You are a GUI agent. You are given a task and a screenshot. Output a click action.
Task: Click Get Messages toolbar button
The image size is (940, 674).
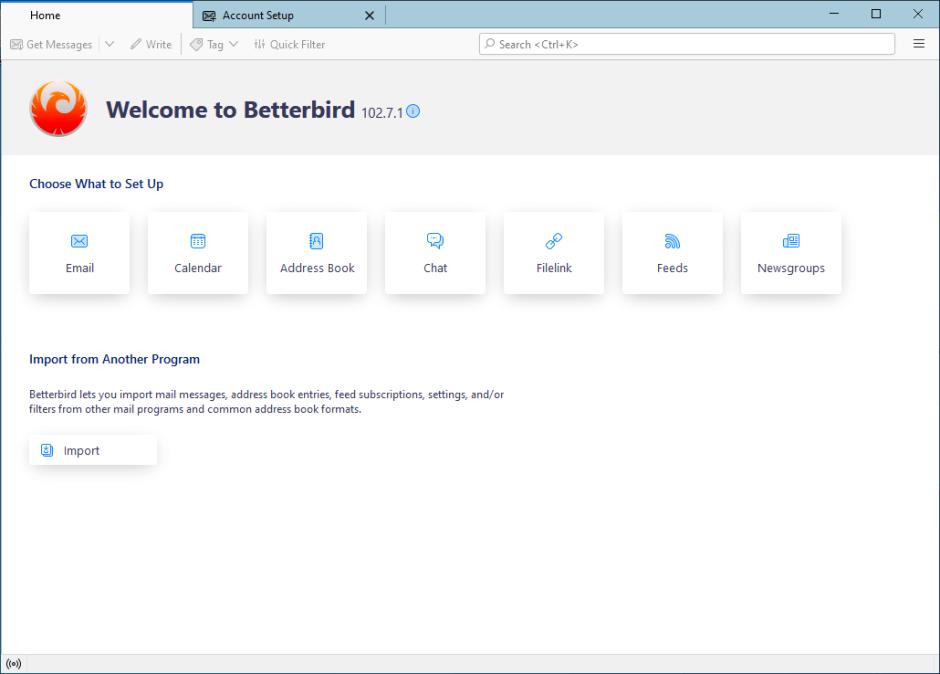[52, 44]
